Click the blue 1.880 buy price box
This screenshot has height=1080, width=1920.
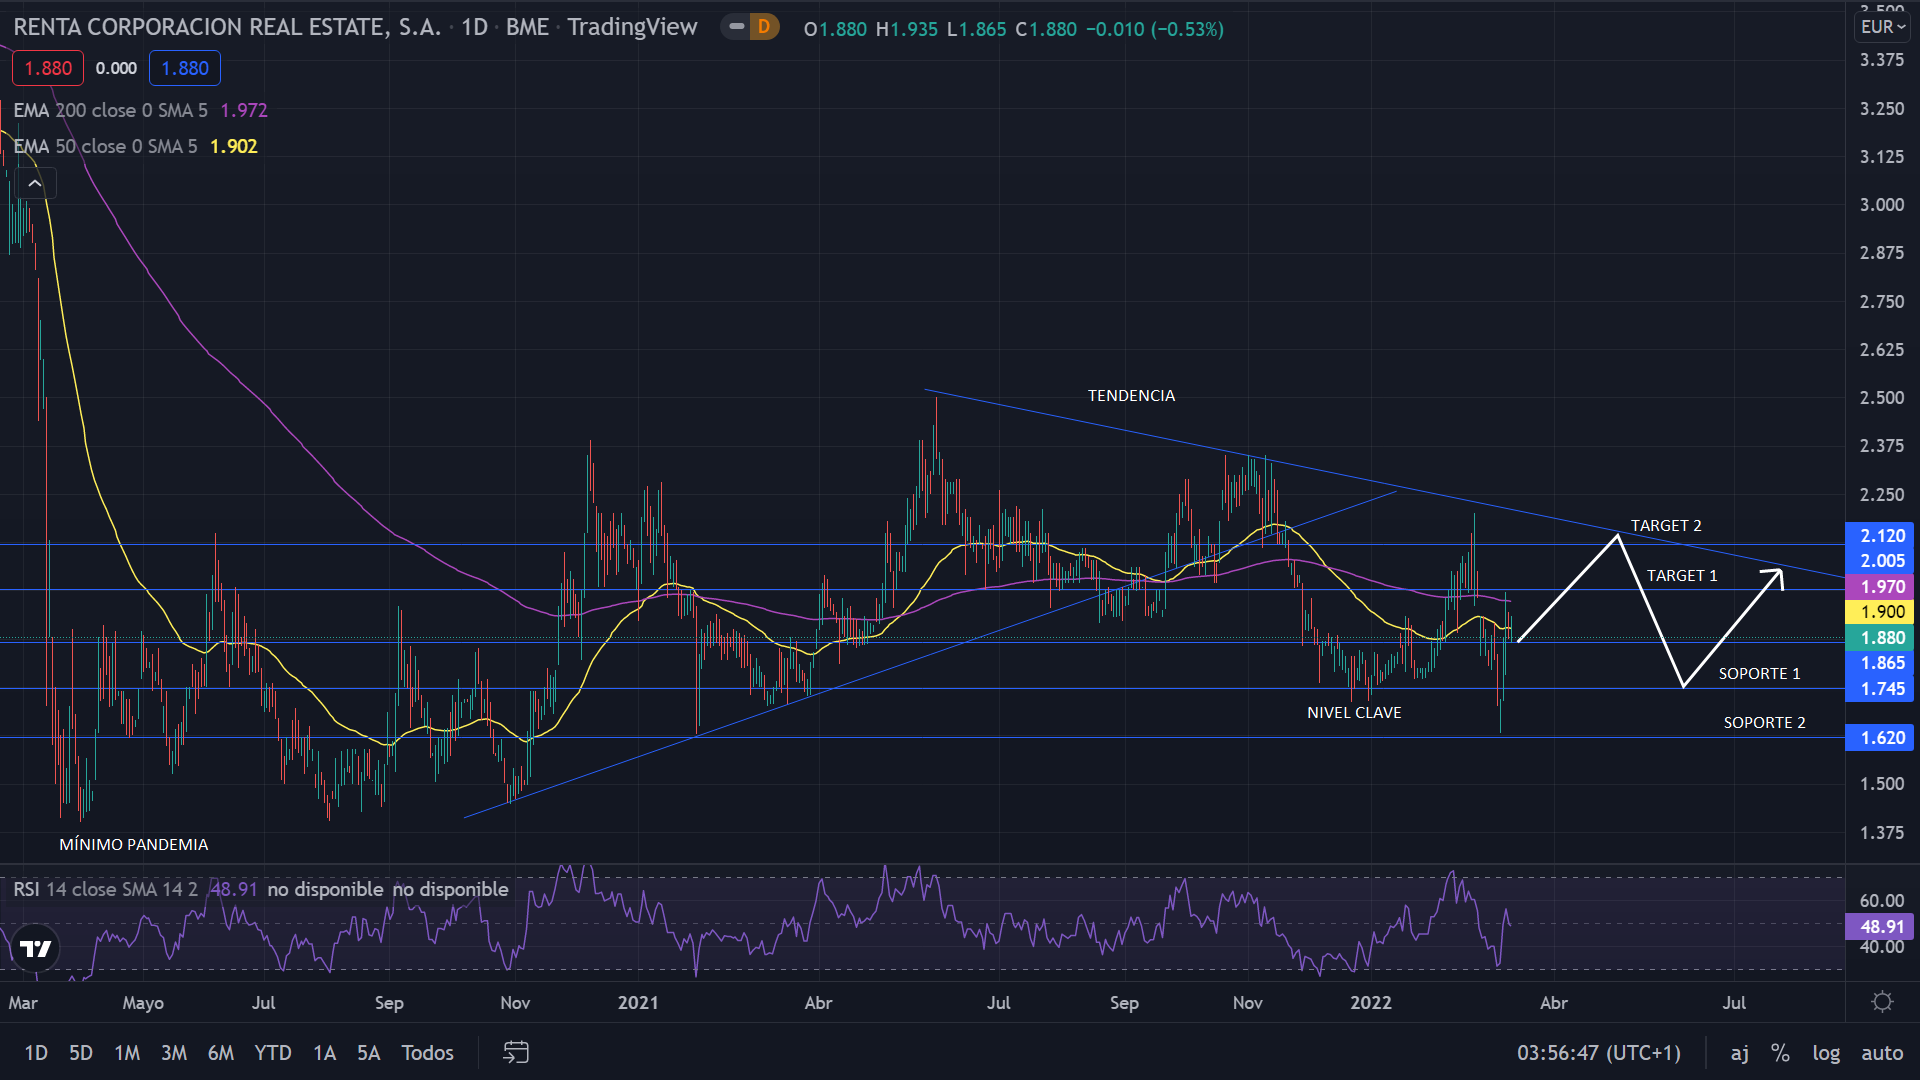tap(185, 68)
